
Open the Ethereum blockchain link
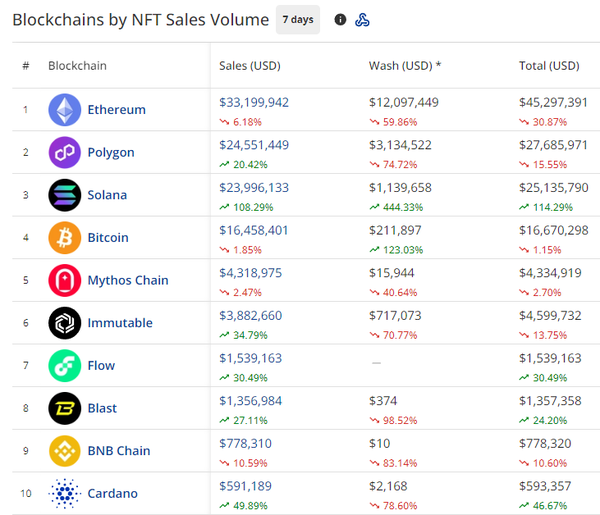tap(116, 110)
